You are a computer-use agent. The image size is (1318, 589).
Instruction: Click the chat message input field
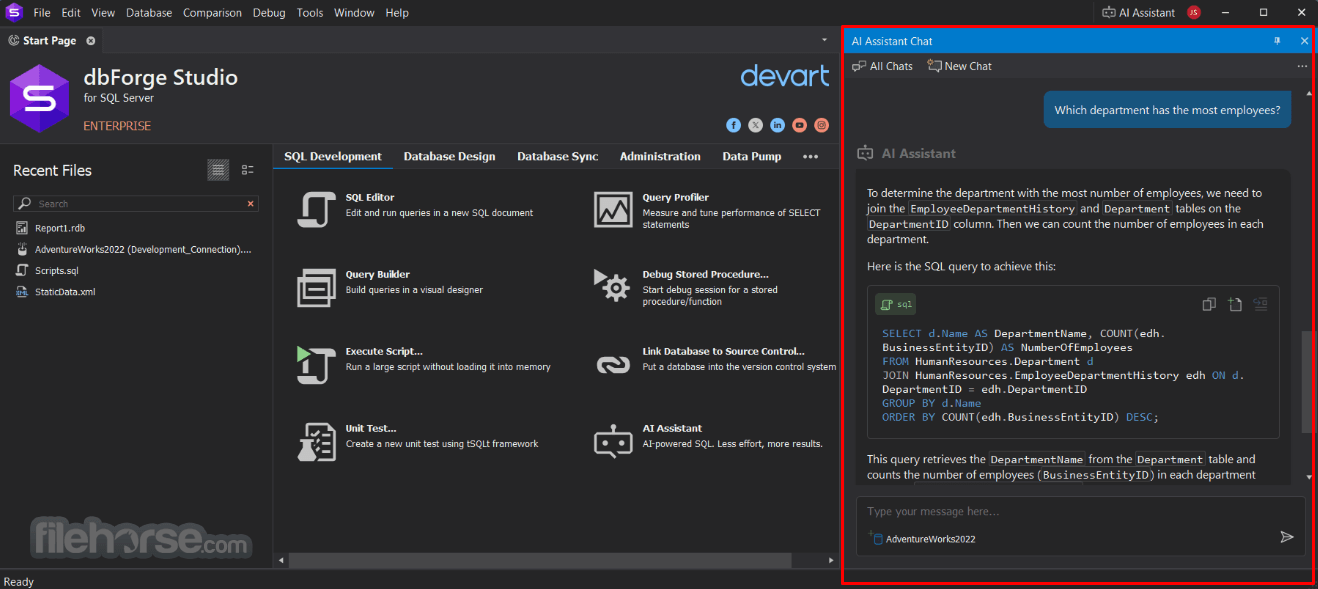tap(1080, 512)
